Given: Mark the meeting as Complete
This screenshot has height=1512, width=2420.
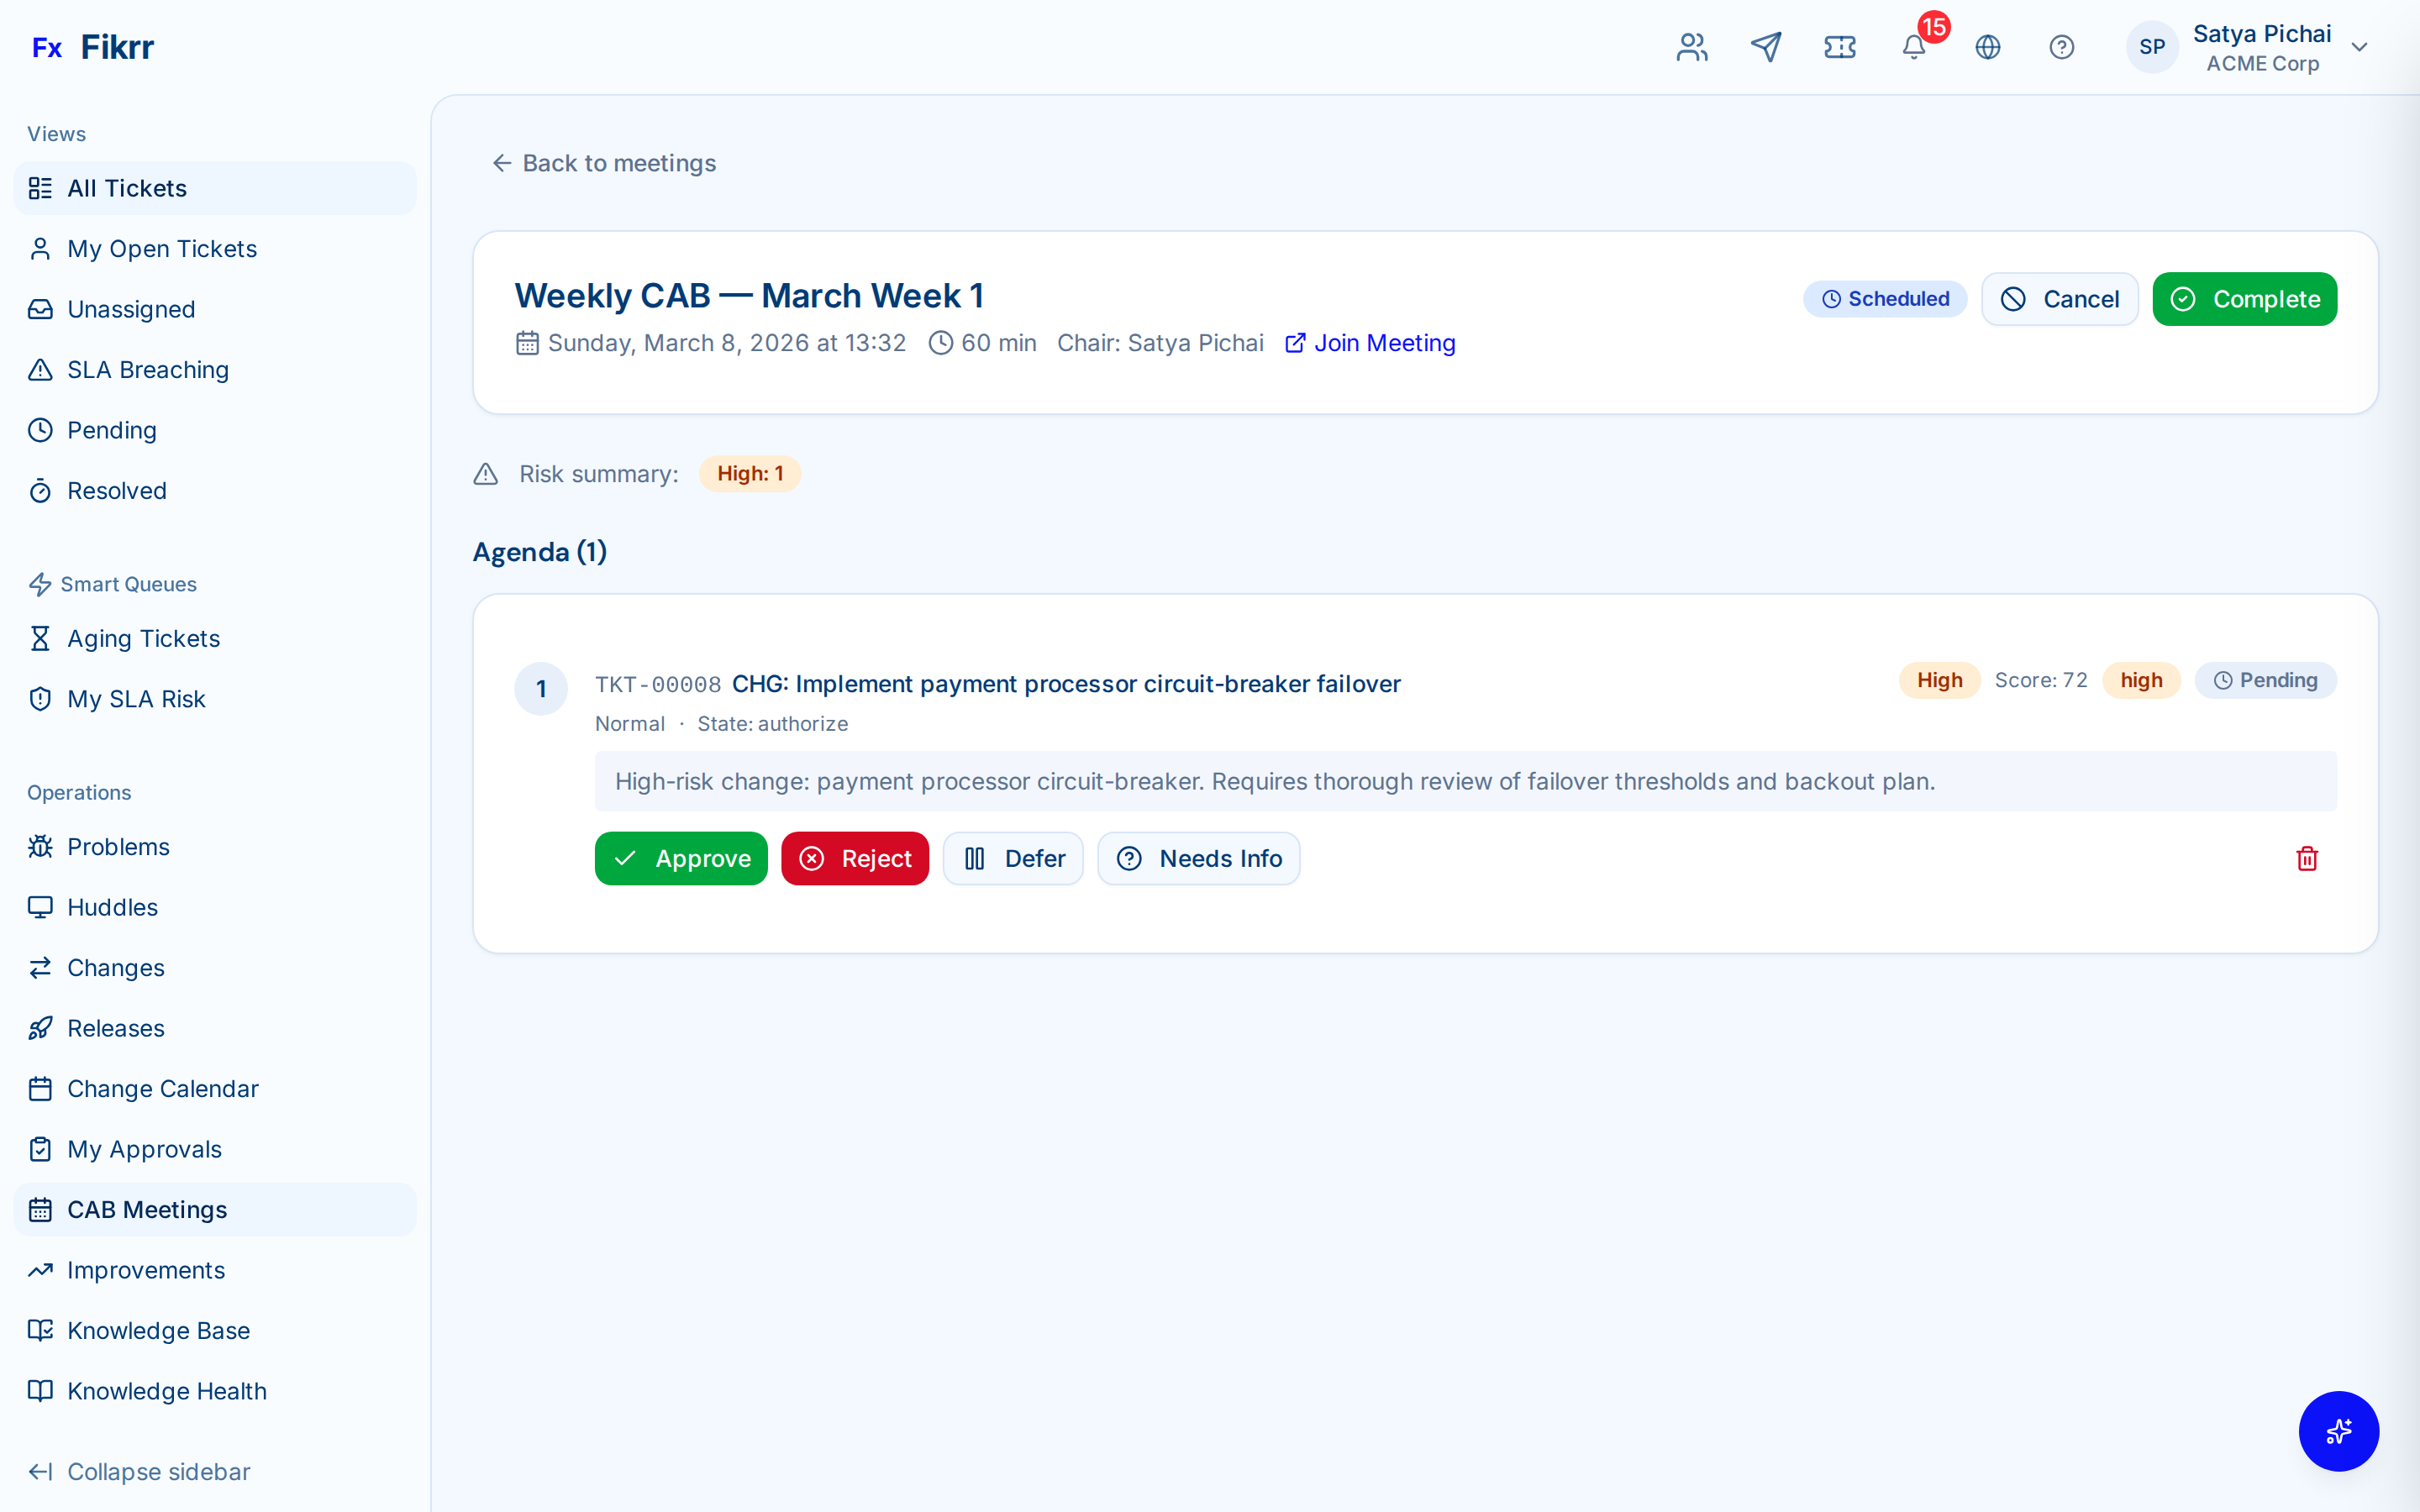Looking at the screenshot, I should (2245, 298).
